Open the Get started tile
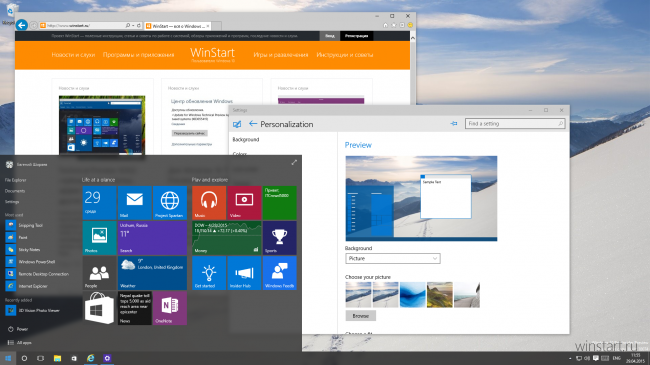650x365 pixels. click(x=209, y=273)
